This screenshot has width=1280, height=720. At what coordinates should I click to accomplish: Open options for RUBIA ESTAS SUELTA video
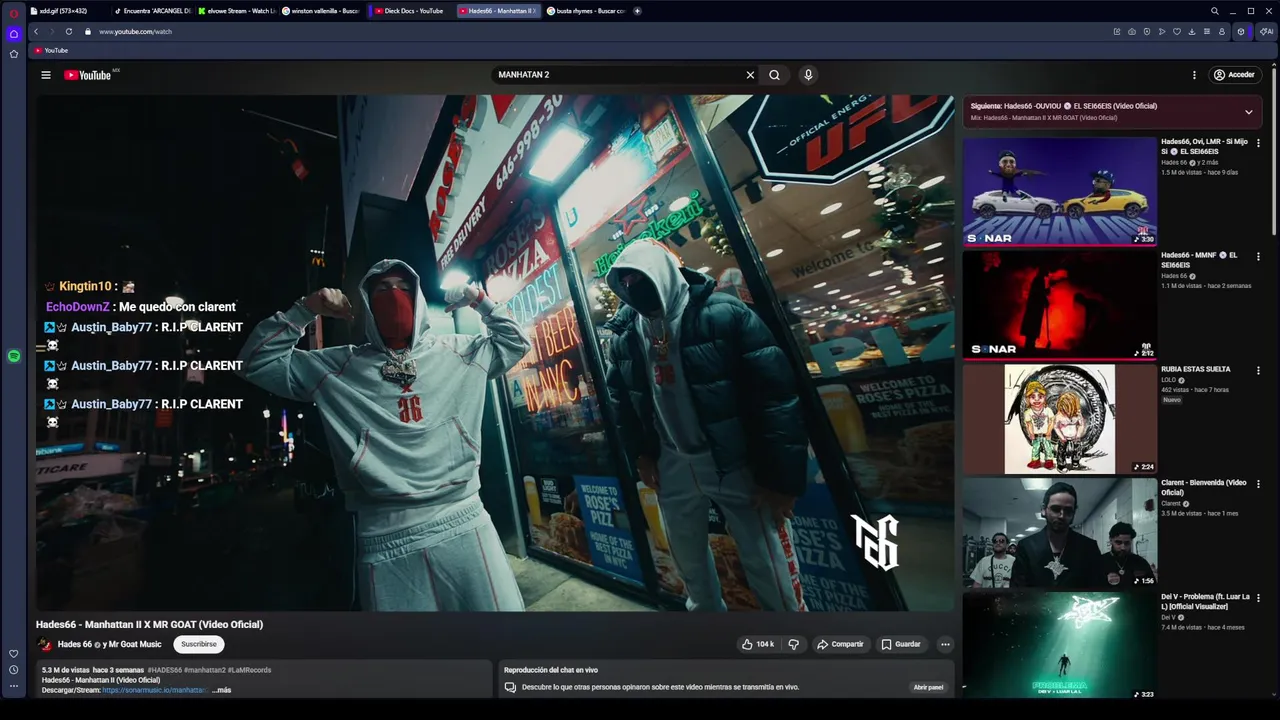(x=1258, y=370)
